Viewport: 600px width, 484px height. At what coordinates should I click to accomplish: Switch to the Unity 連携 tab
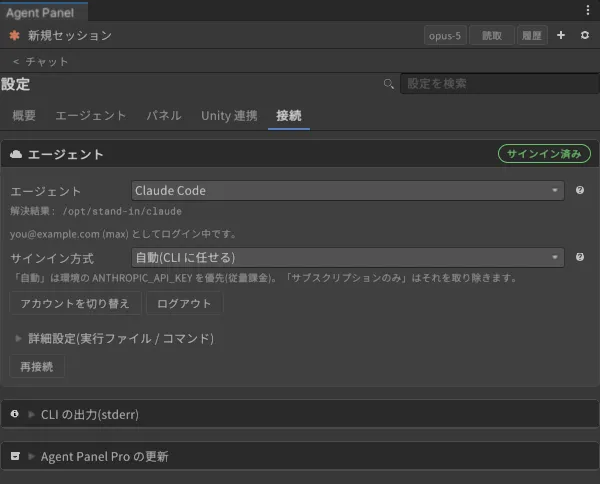229,116
